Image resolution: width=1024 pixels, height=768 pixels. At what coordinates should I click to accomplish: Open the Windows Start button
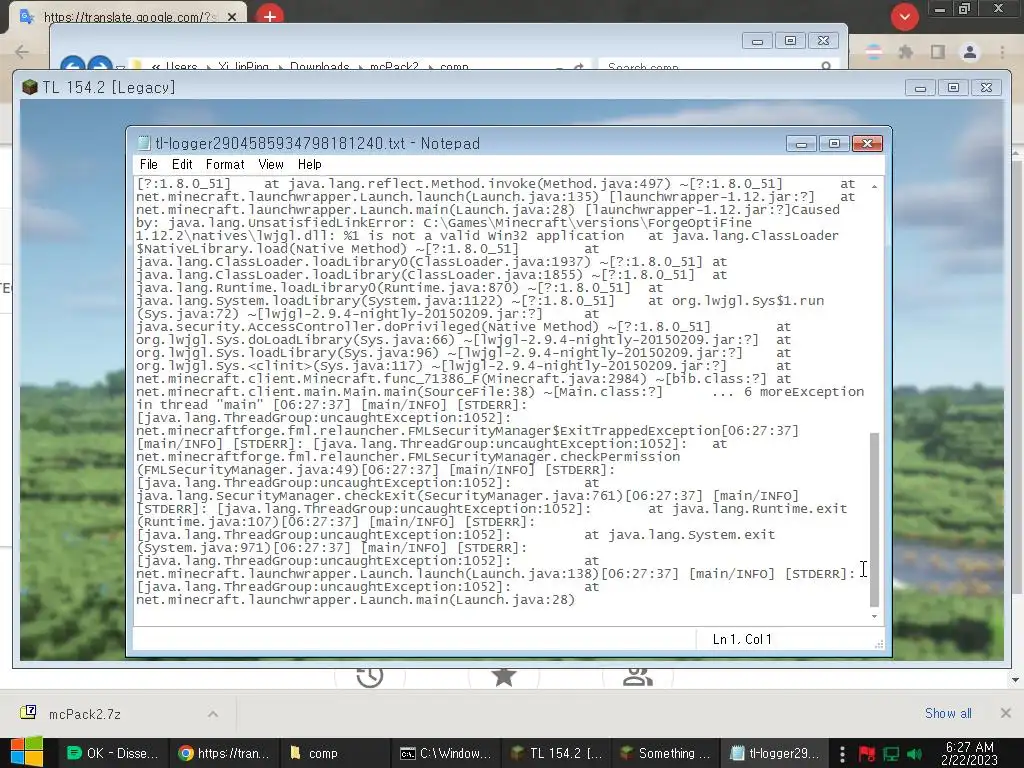pos(25,753)
